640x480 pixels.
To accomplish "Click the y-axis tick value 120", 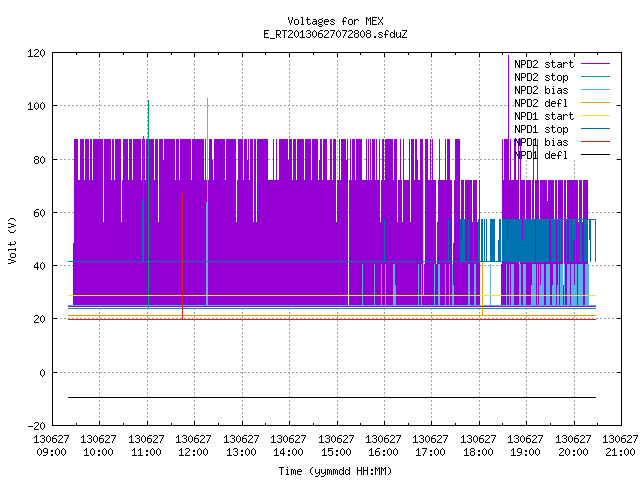I will pos(36,53).
